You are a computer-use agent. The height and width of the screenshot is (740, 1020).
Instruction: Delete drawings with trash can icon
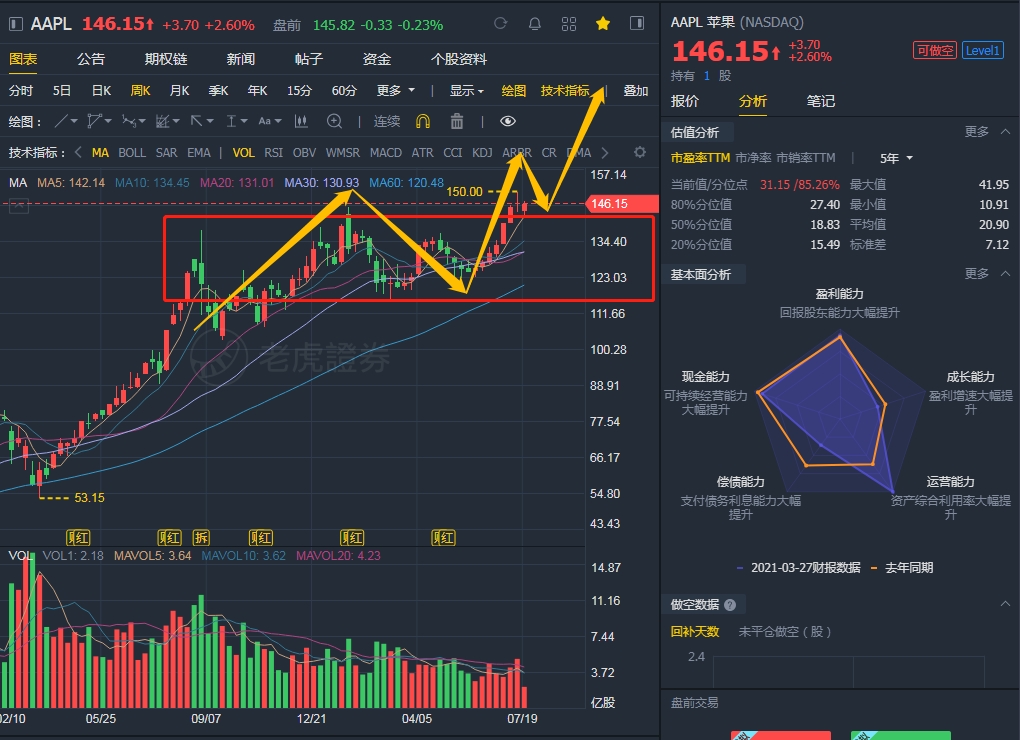tap(457, 121)
